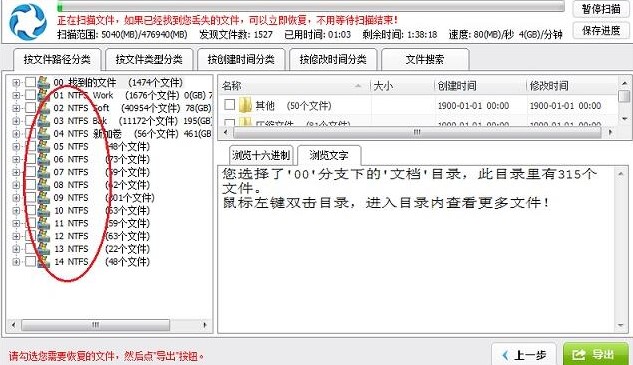
Task: Switch to 按修改时间分类 tab
Action: coord(333,60)
